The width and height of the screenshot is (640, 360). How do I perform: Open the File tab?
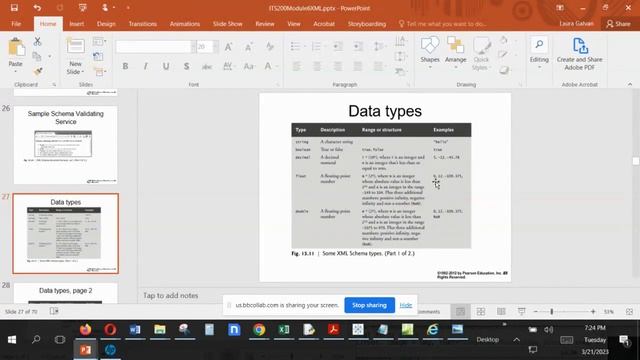coord(16,24)
